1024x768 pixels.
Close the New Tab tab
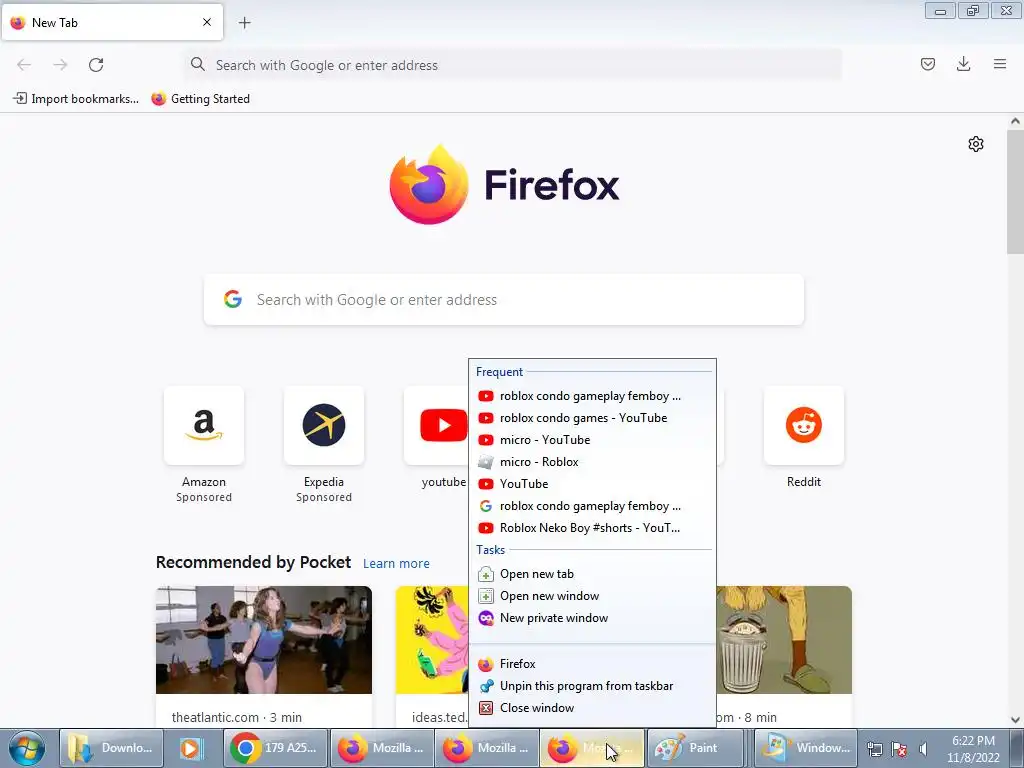coord(207,22)
